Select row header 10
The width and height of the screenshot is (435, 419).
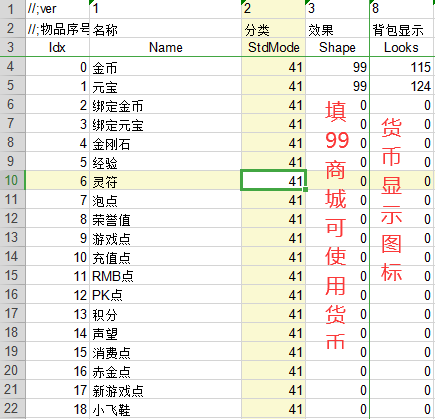pyautogui.click(x=12, y=180)
